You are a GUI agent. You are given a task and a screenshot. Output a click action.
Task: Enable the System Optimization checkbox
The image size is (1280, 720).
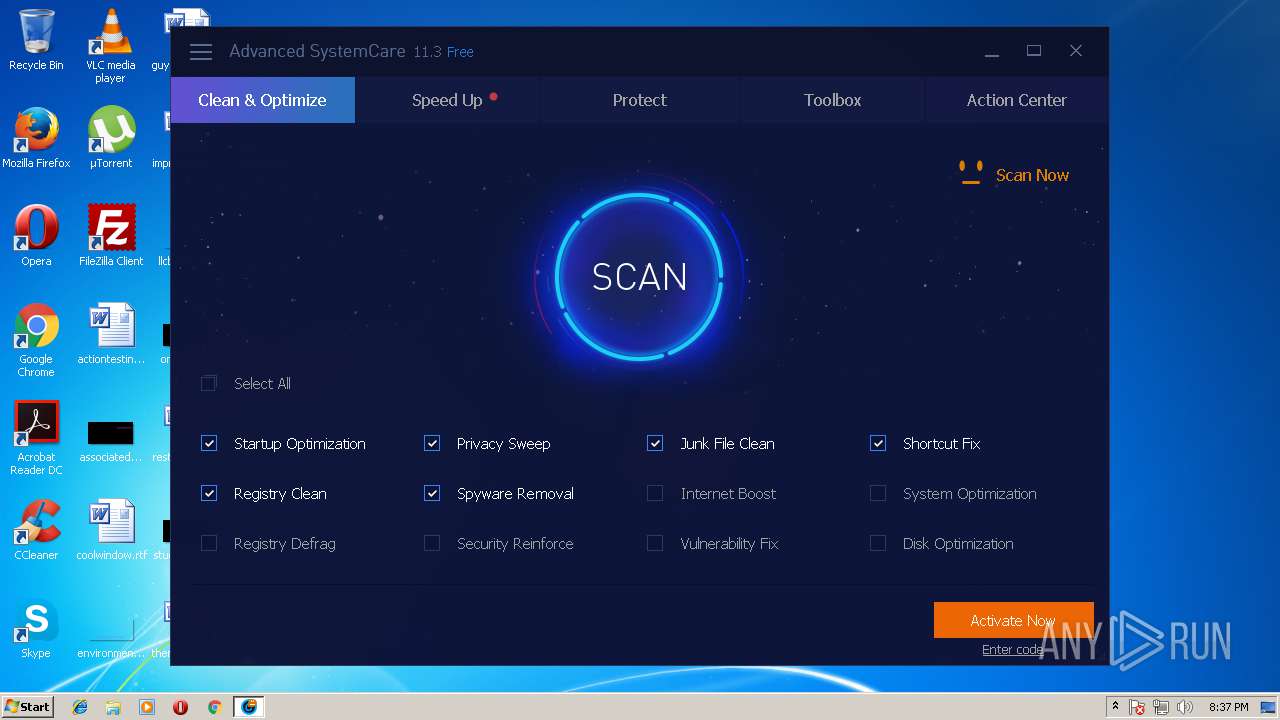pyautogui.click(x=878, y=493)
